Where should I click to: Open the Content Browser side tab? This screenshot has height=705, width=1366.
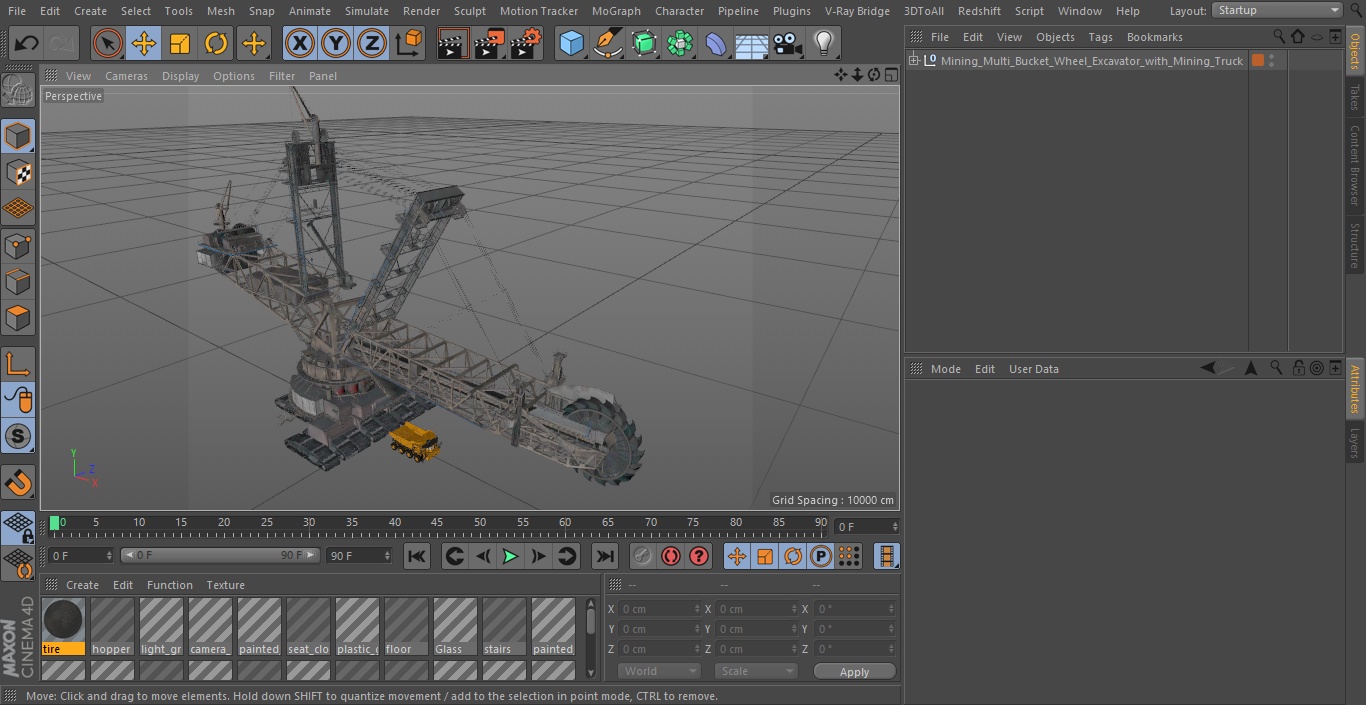click(1355, 165)
